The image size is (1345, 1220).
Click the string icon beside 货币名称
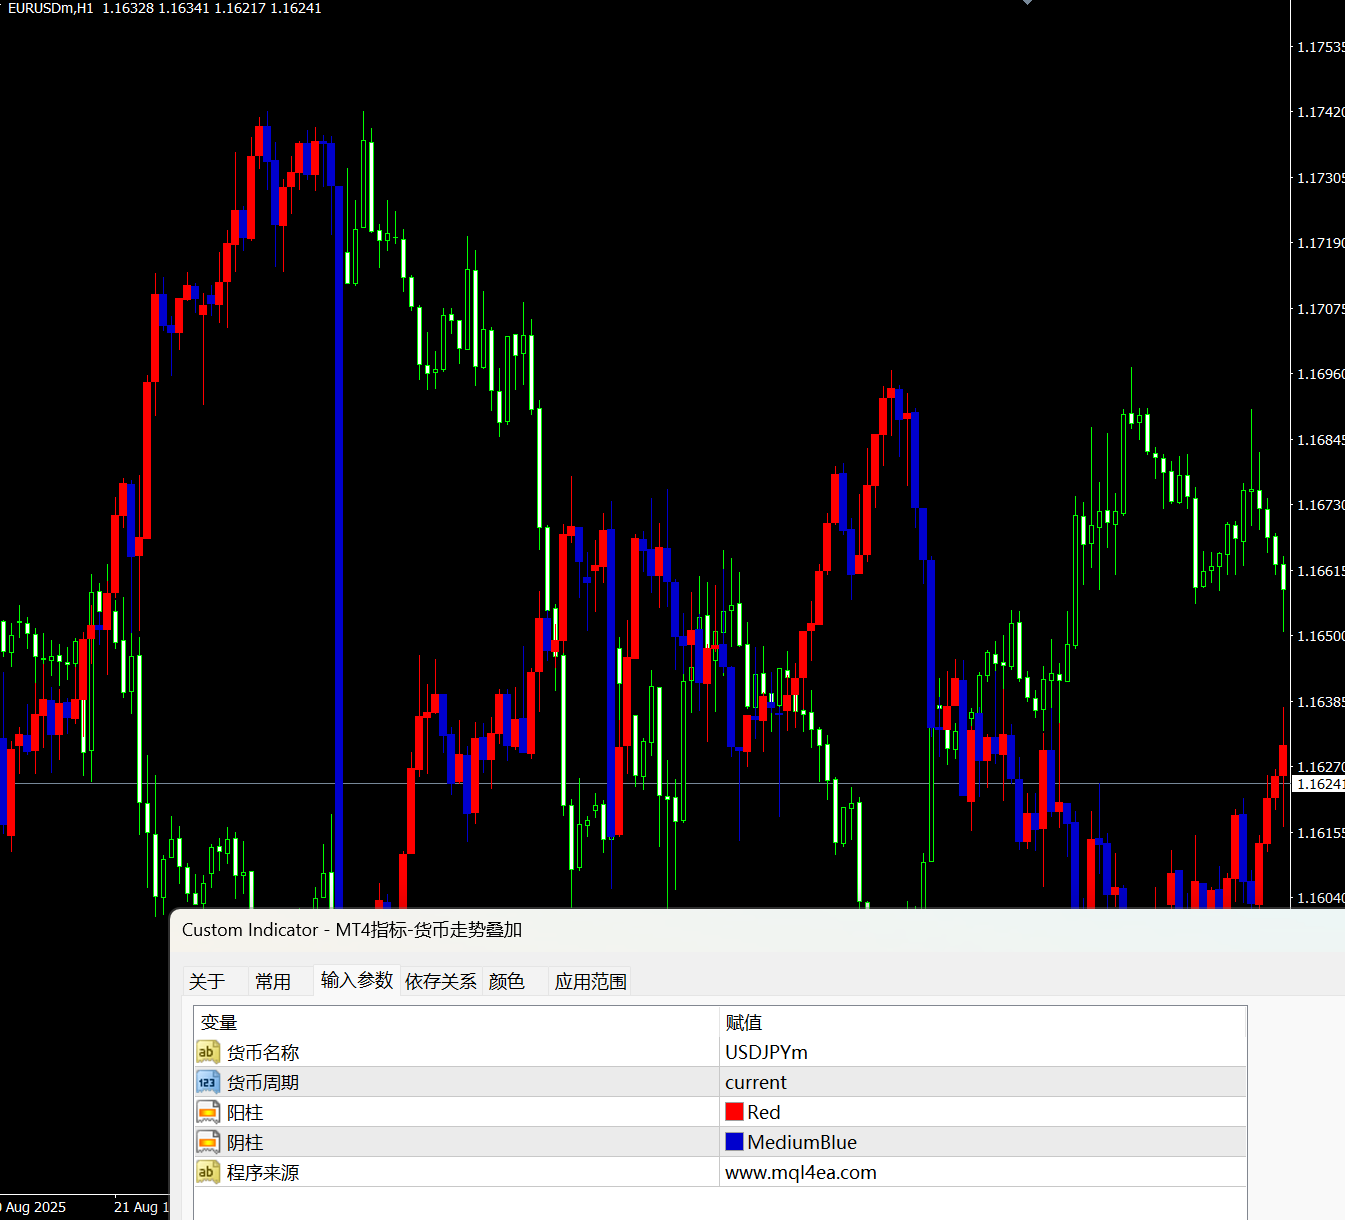[207, 1052]
